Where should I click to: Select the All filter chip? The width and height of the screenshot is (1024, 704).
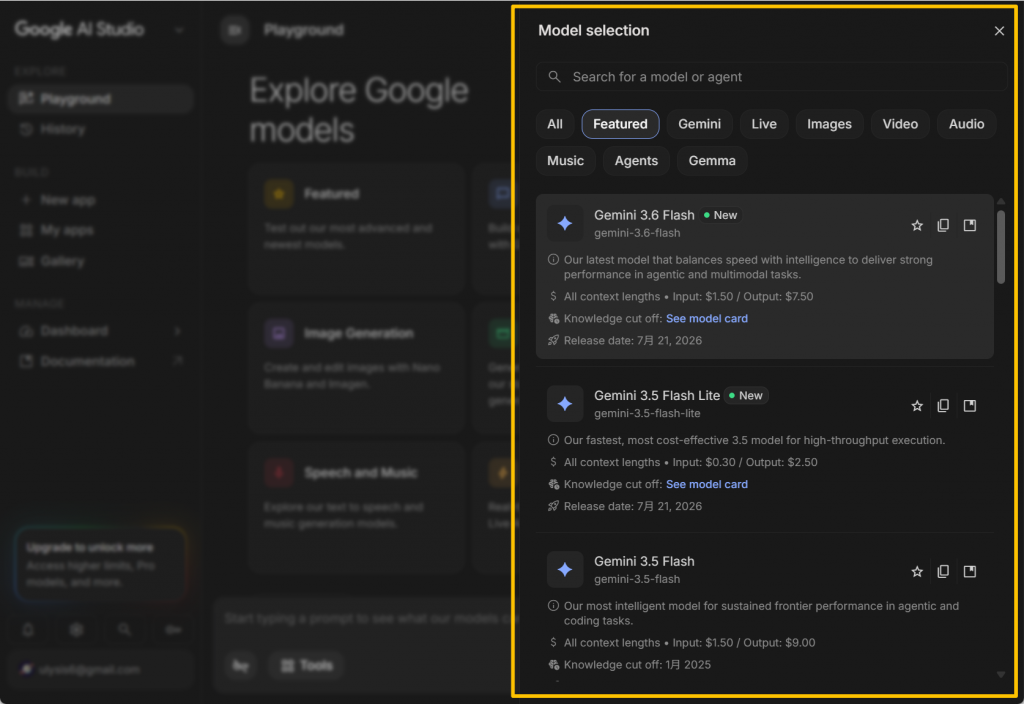pos(555,124)
